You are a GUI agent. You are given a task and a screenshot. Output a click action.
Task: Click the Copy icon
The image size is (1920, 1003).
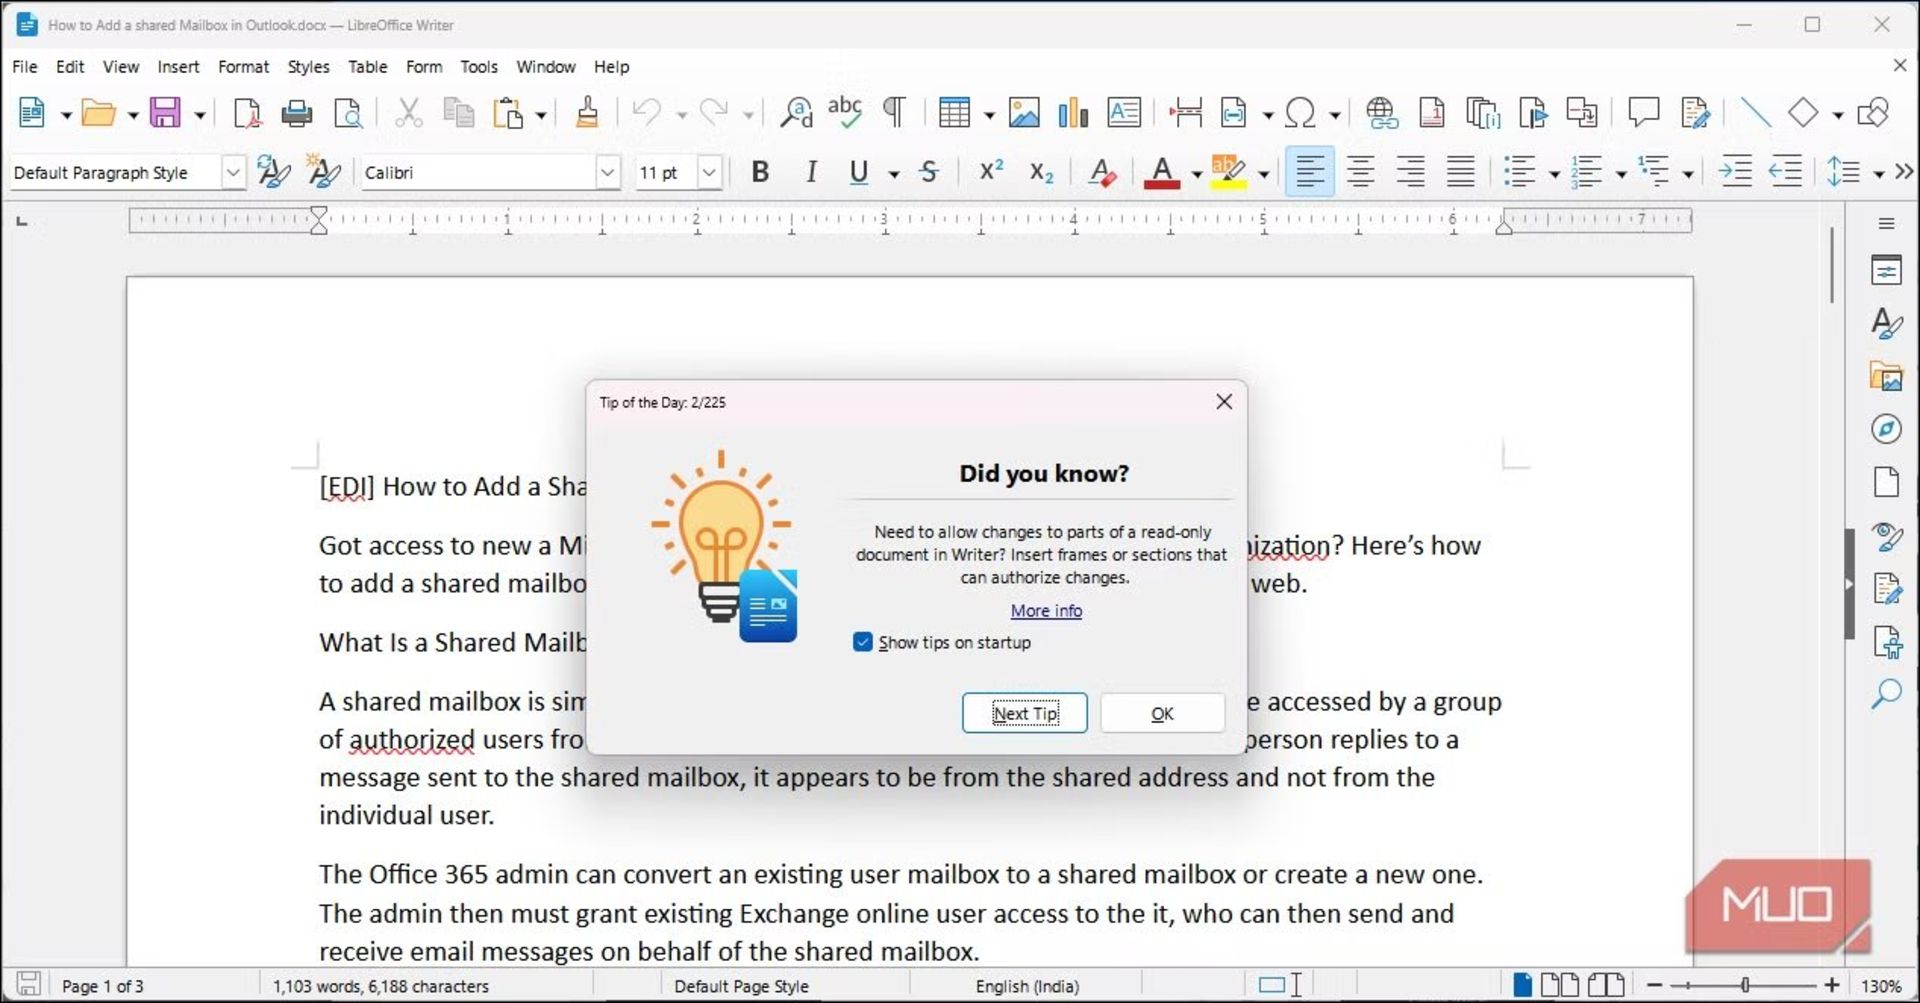[x=458, y=113]
